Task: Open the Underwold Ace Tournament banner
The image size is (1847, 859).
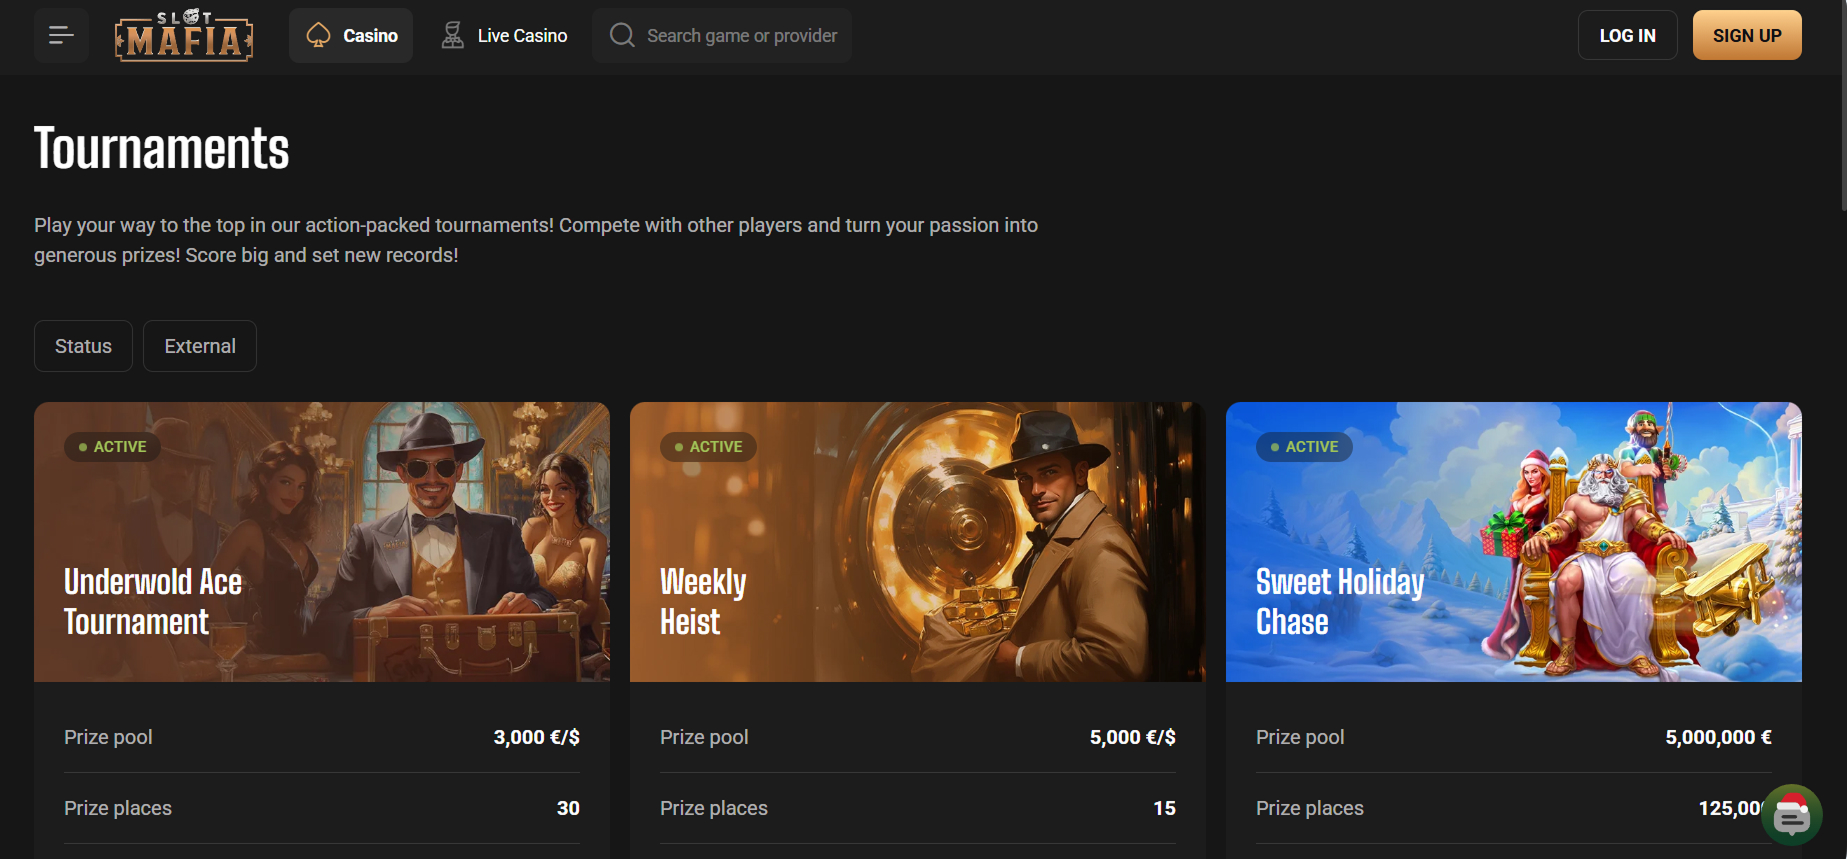Action: (x=322, y=542)
